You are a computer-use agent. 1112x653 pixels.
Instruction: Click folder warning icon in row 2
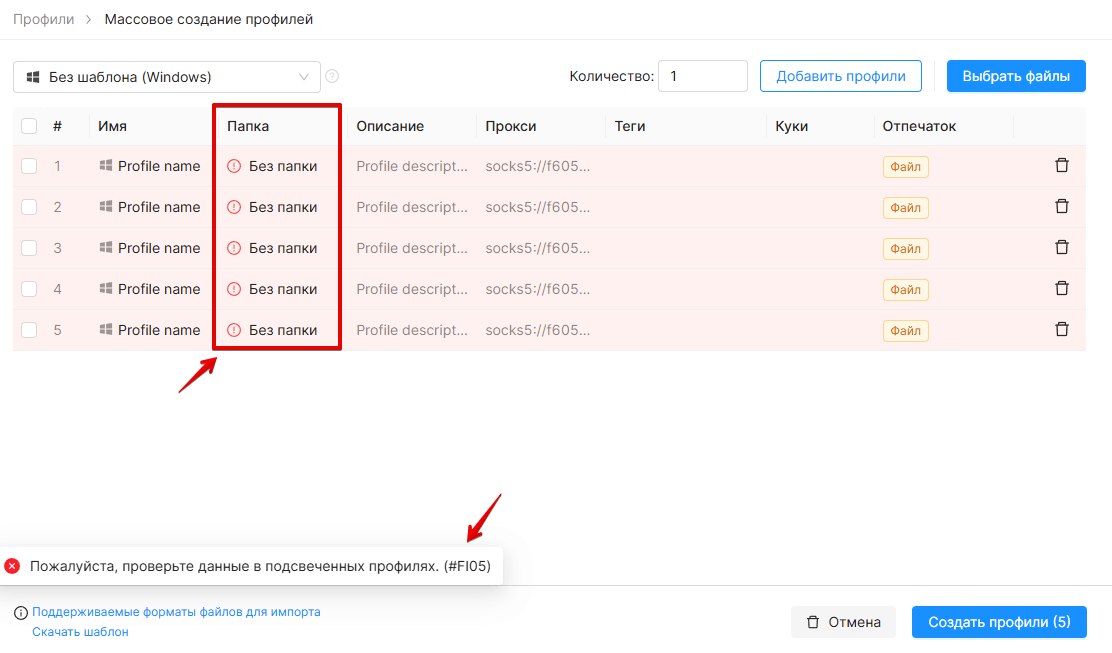234,207
